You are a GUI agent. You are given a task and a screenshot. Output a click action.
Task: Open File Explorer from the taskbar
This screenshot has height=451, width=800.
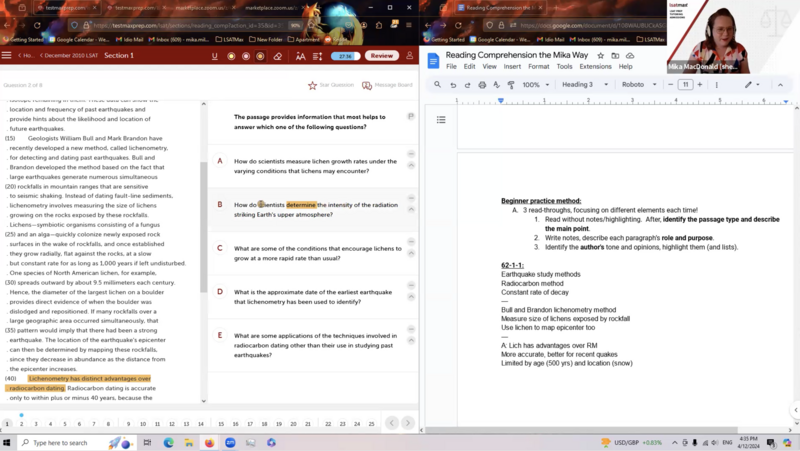pyautogui.click(x=189, y=442)
